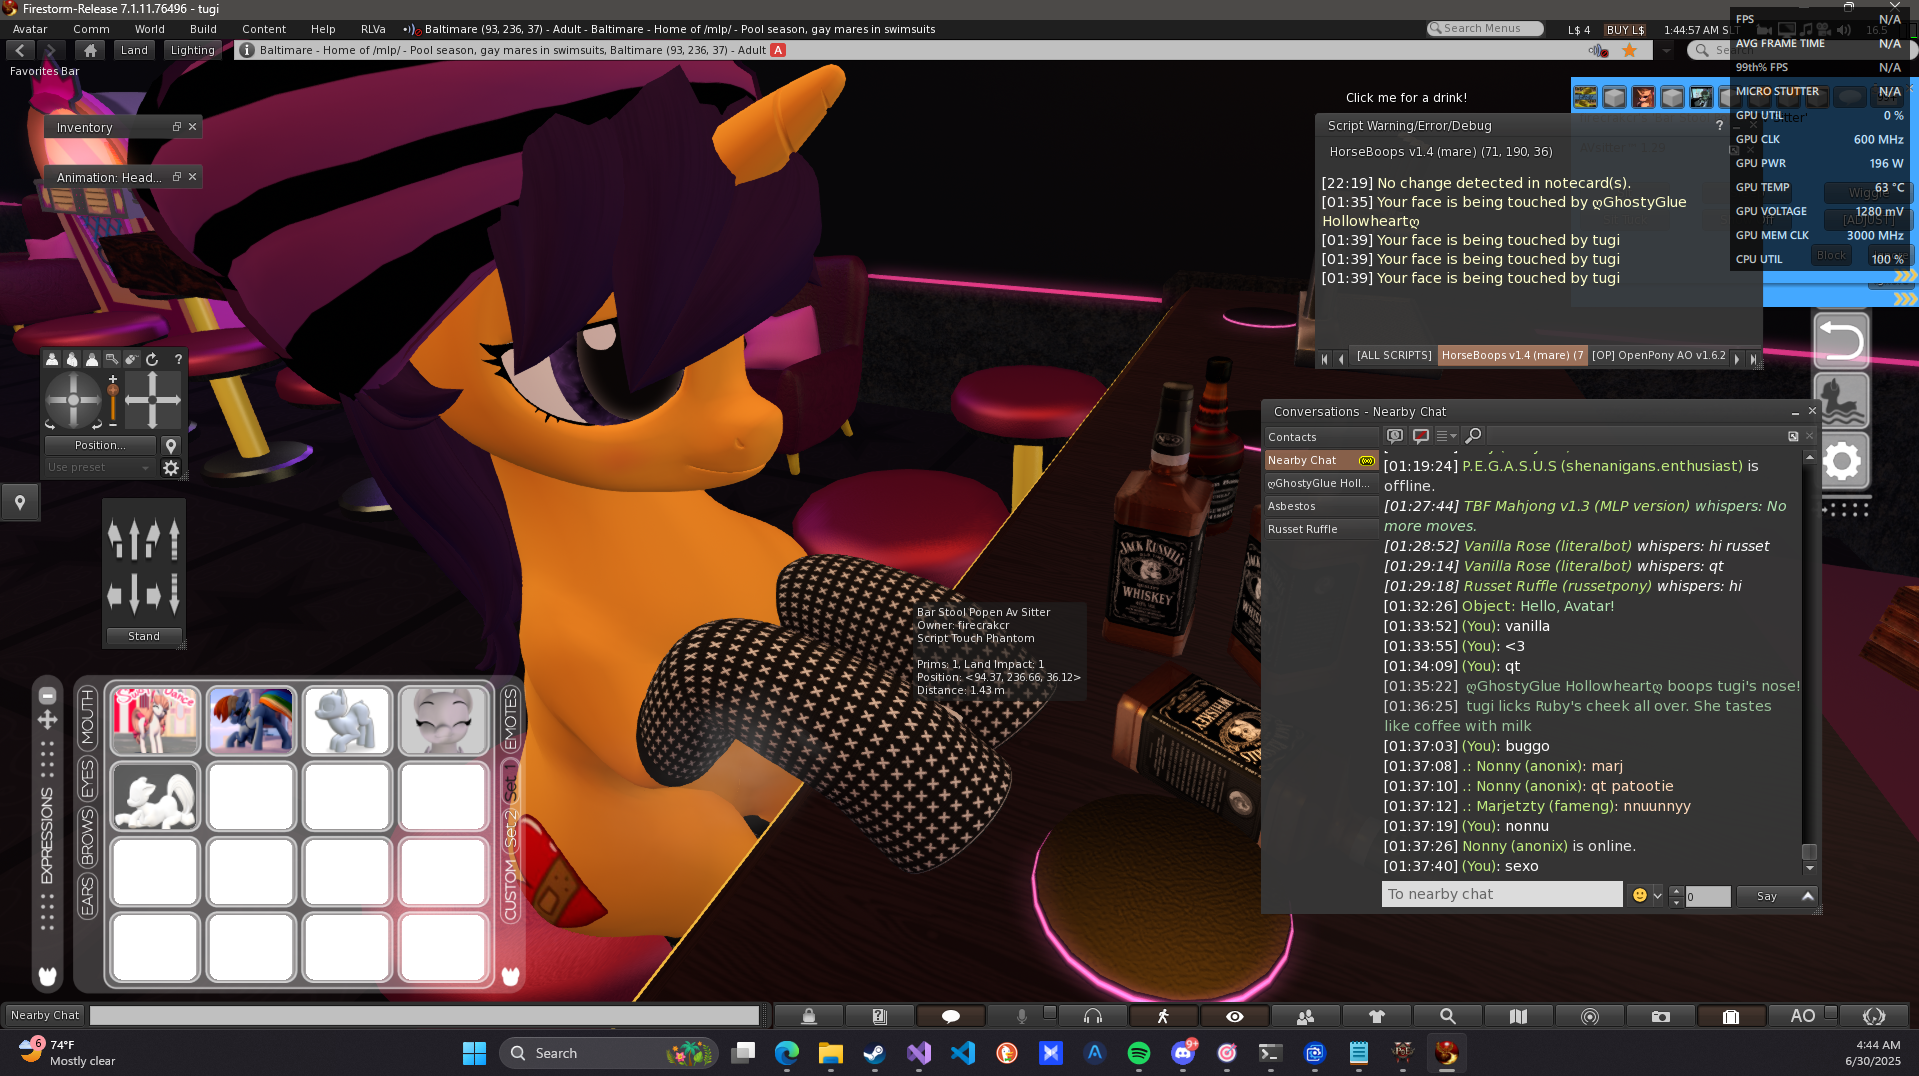Click the search magnifier in Conversations toolbar
Viewport: 1919px width, 1076px height.
click(1473, 436)
